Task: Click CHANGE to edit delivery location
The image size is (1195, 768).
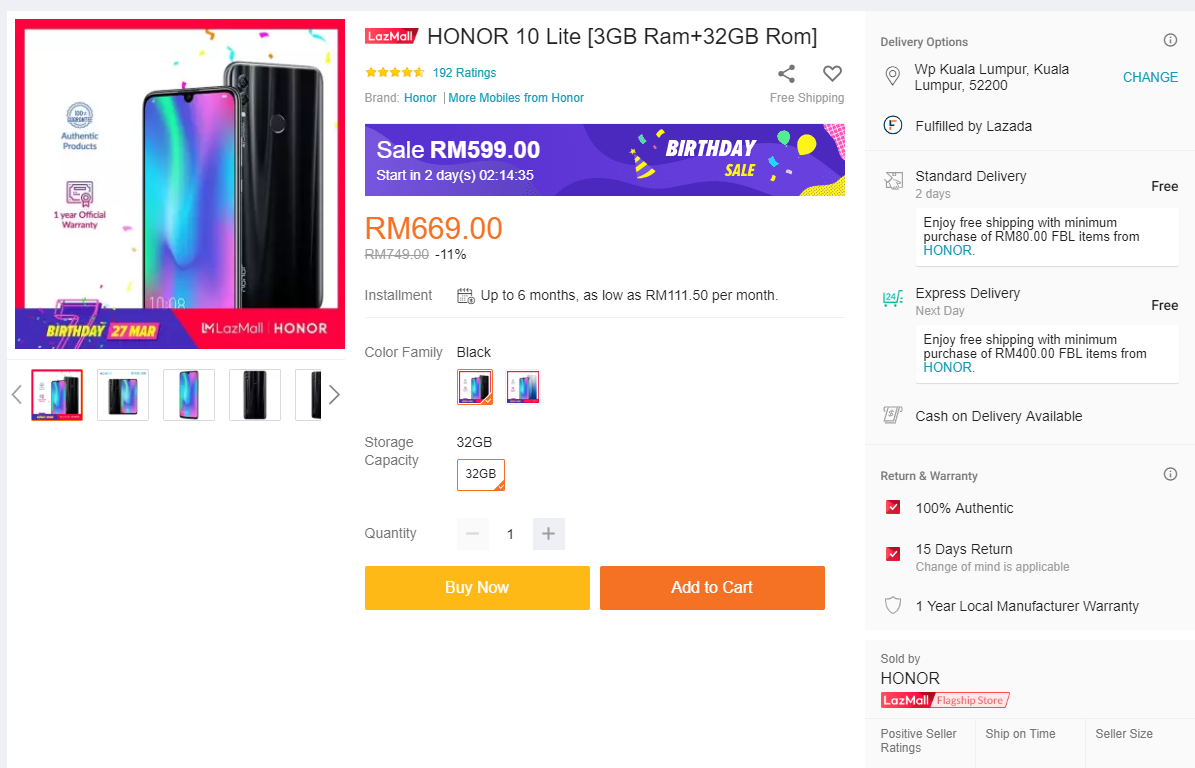Action: coord(1150,77)
